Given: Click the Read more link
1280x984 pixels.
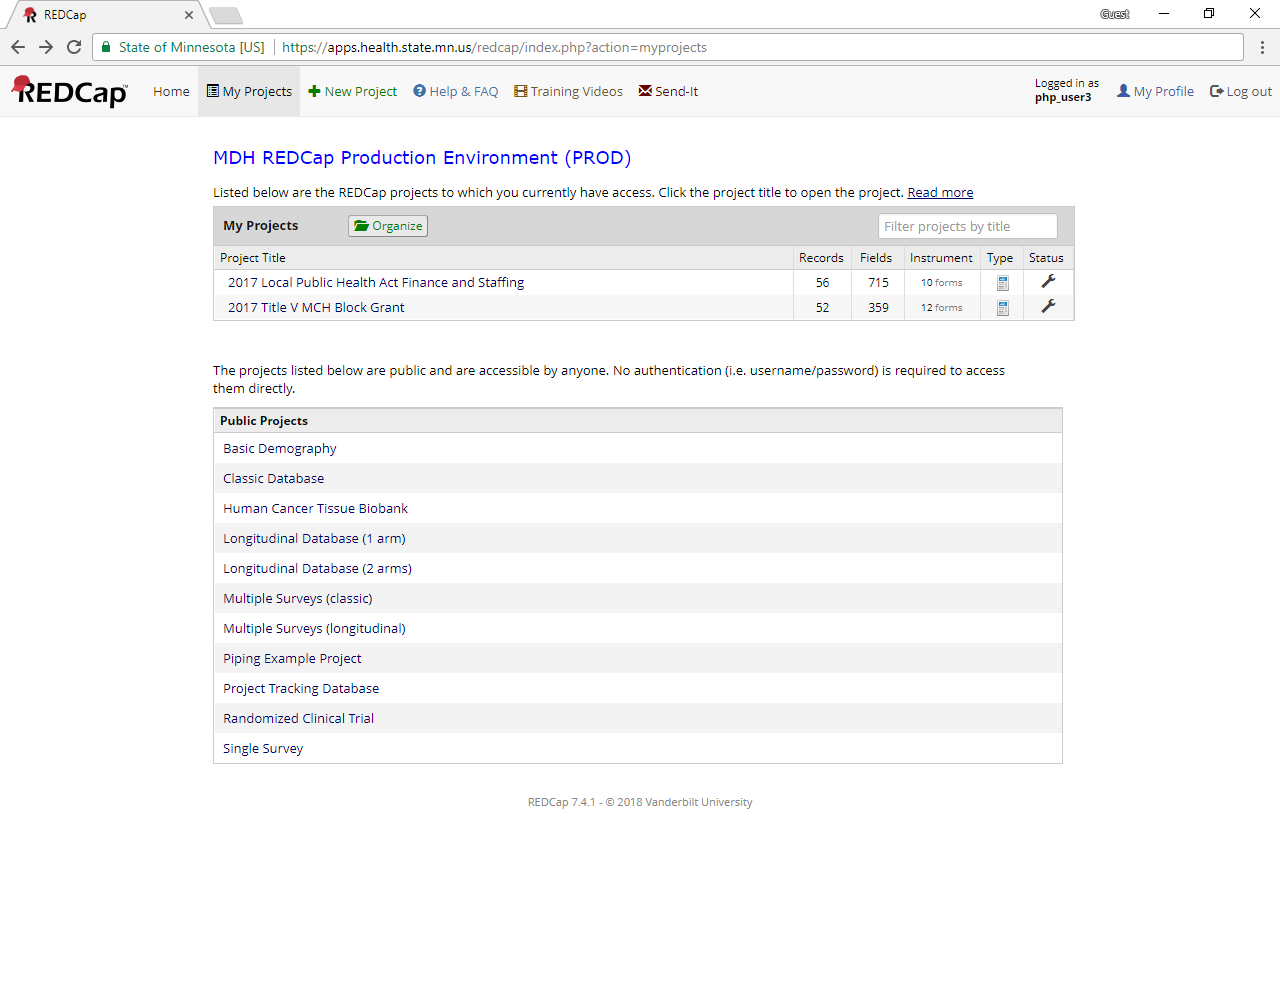Looking at the screenshot, I should tap(940, 193).
